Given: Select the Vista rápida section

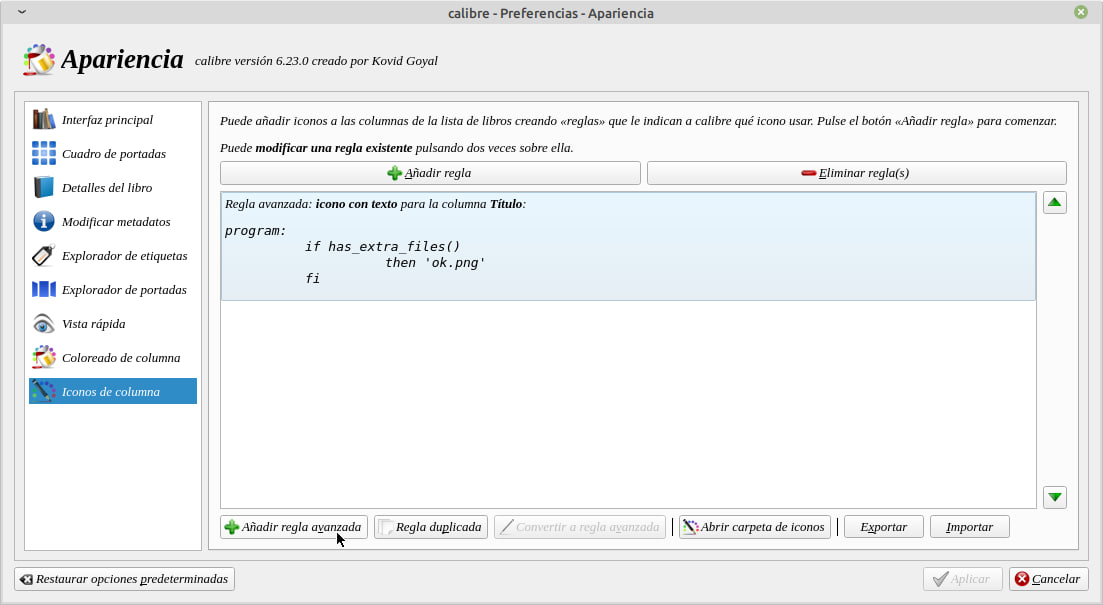Looking at the screenshot, I should [x=113, y=324].
